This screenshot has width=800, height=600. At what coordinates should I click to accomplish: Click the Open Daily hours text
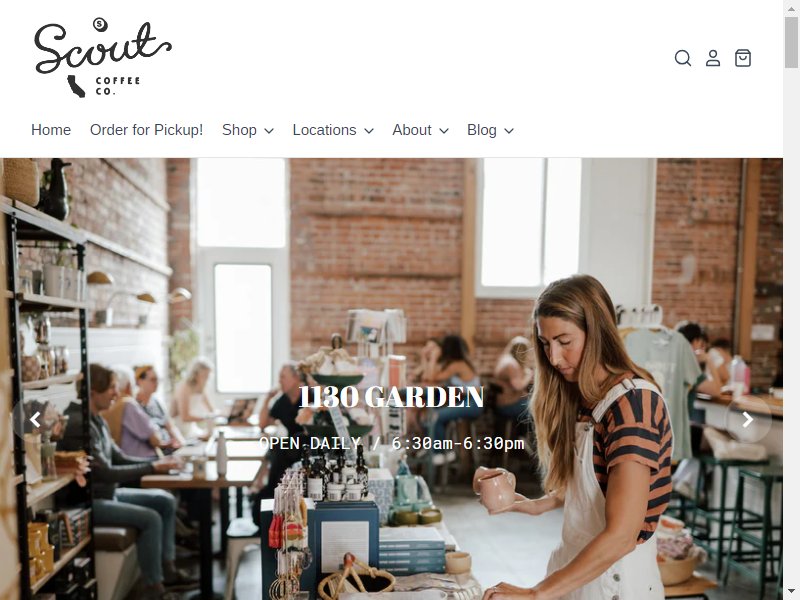[391, 443]
